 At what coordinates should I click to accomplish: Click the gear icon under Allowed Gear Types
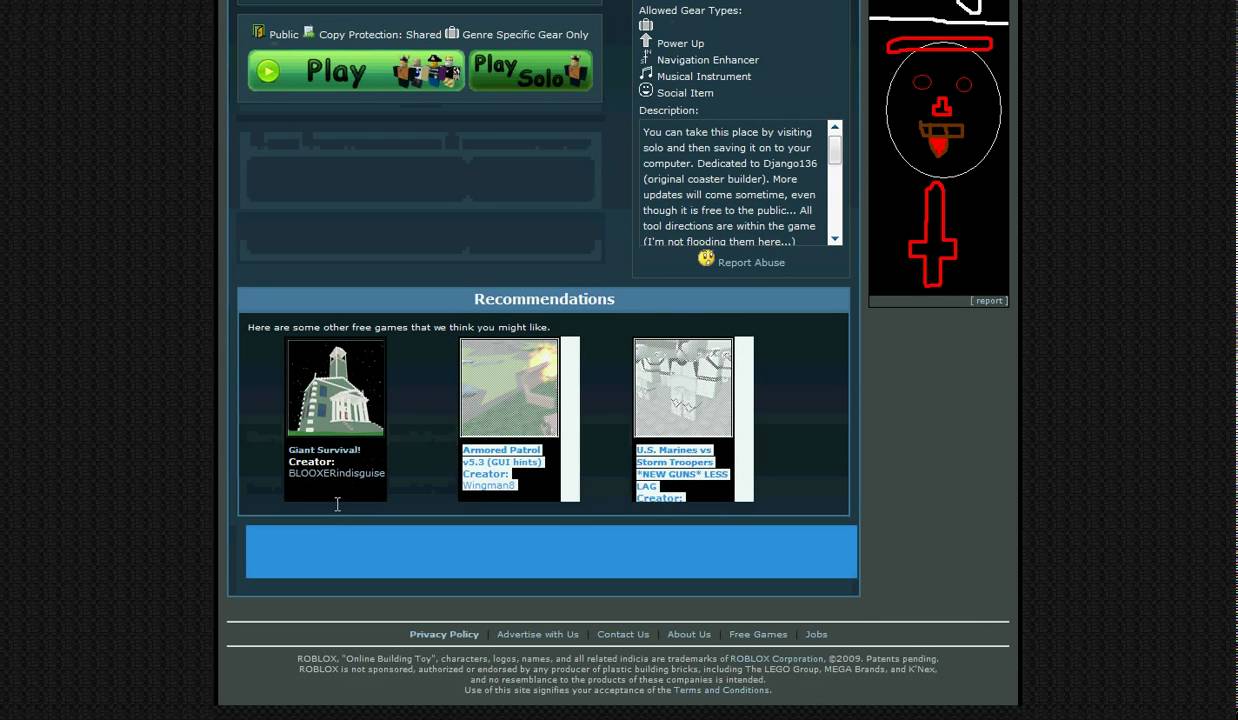click(x=646, y=25)
